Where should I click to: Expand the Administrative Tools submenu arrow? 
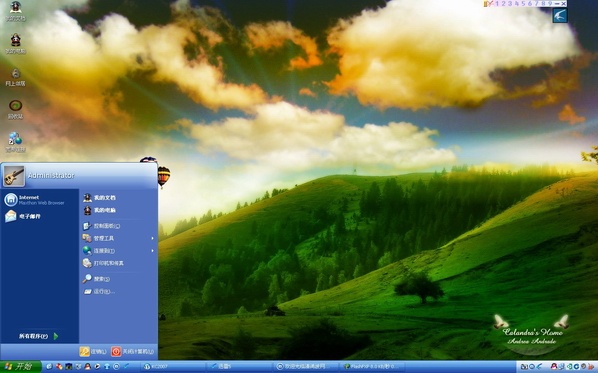(153, 238)
